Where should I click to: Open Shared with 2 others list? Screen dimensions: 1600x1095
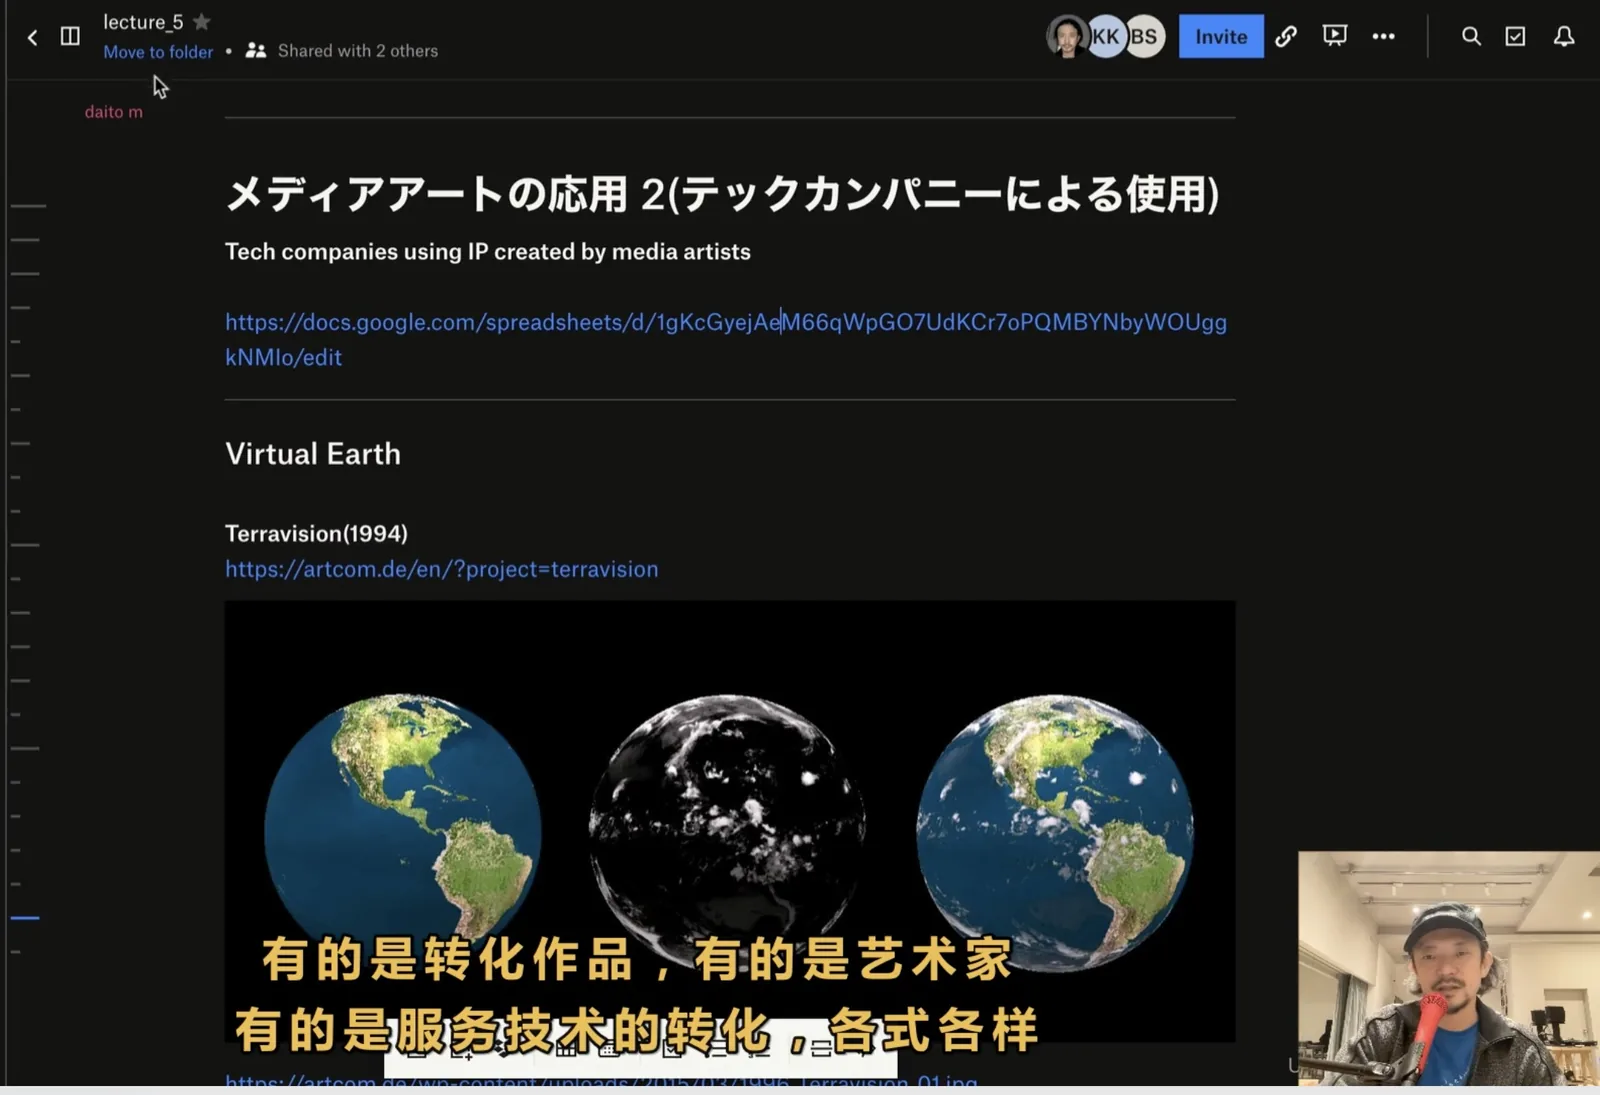(342, 51)
